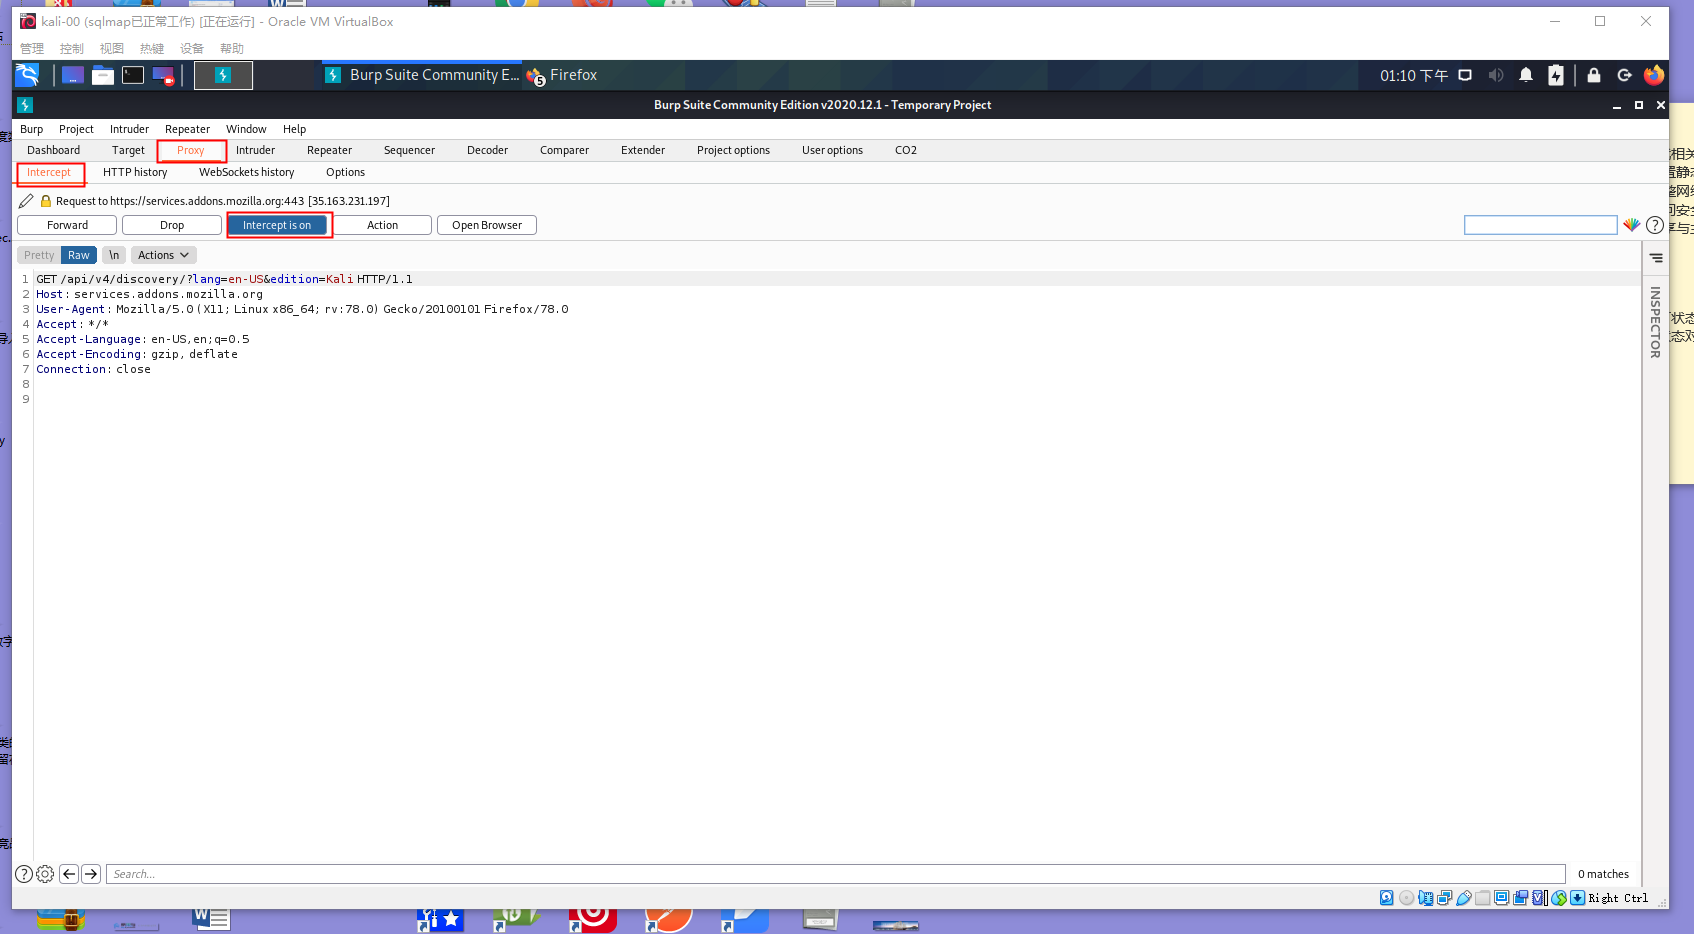1694x934 pixels.
Task: Click the Open Browser button
Action: point(487,225)
